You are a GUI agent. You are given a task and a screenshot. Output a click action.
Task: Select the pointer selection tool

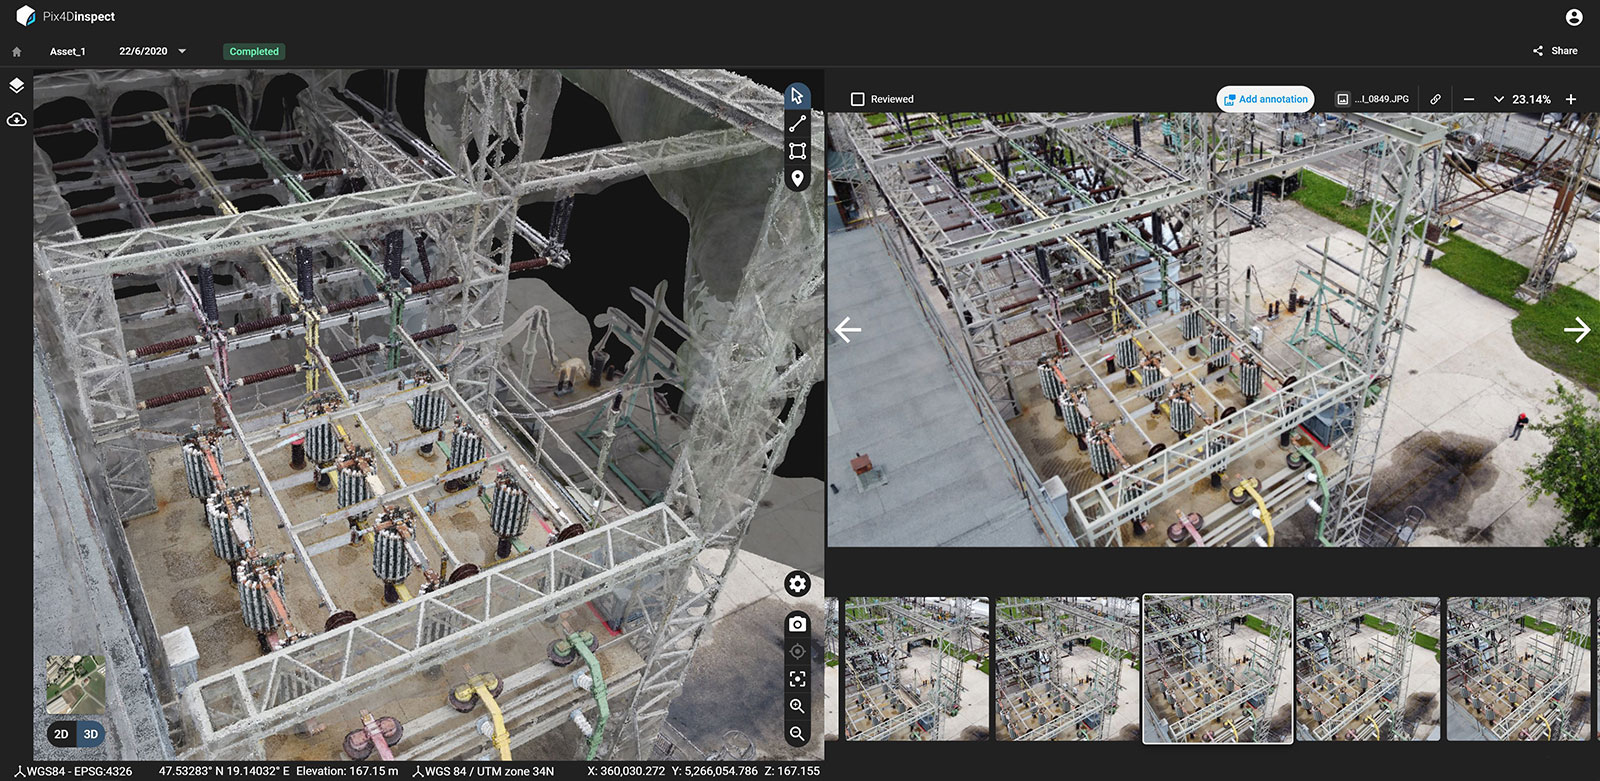[x=797, y=96]
